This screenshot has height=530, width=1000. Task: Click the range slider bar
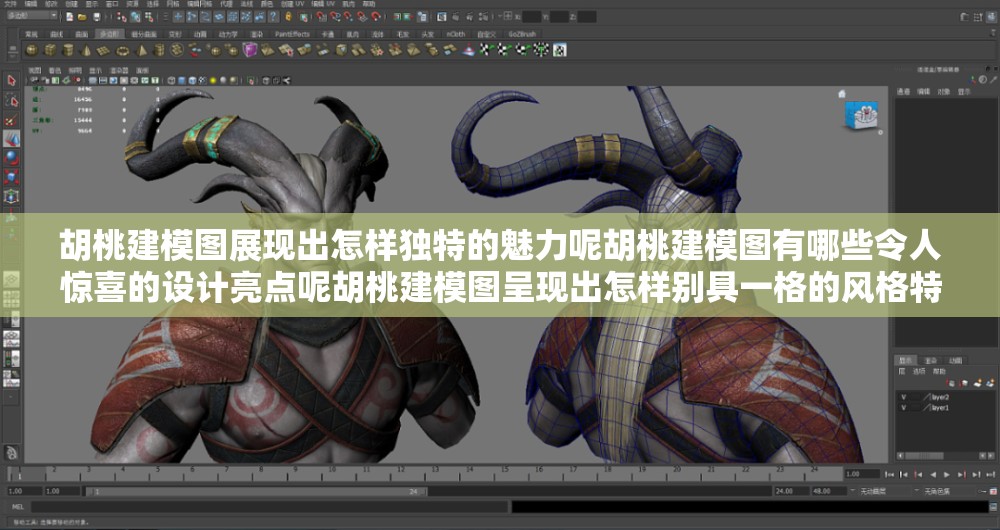click(256, 492)
